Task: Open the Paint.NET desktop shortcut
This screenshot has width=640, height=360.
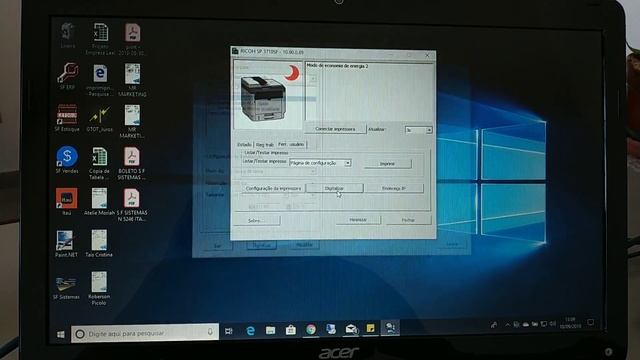Action: 66,244
